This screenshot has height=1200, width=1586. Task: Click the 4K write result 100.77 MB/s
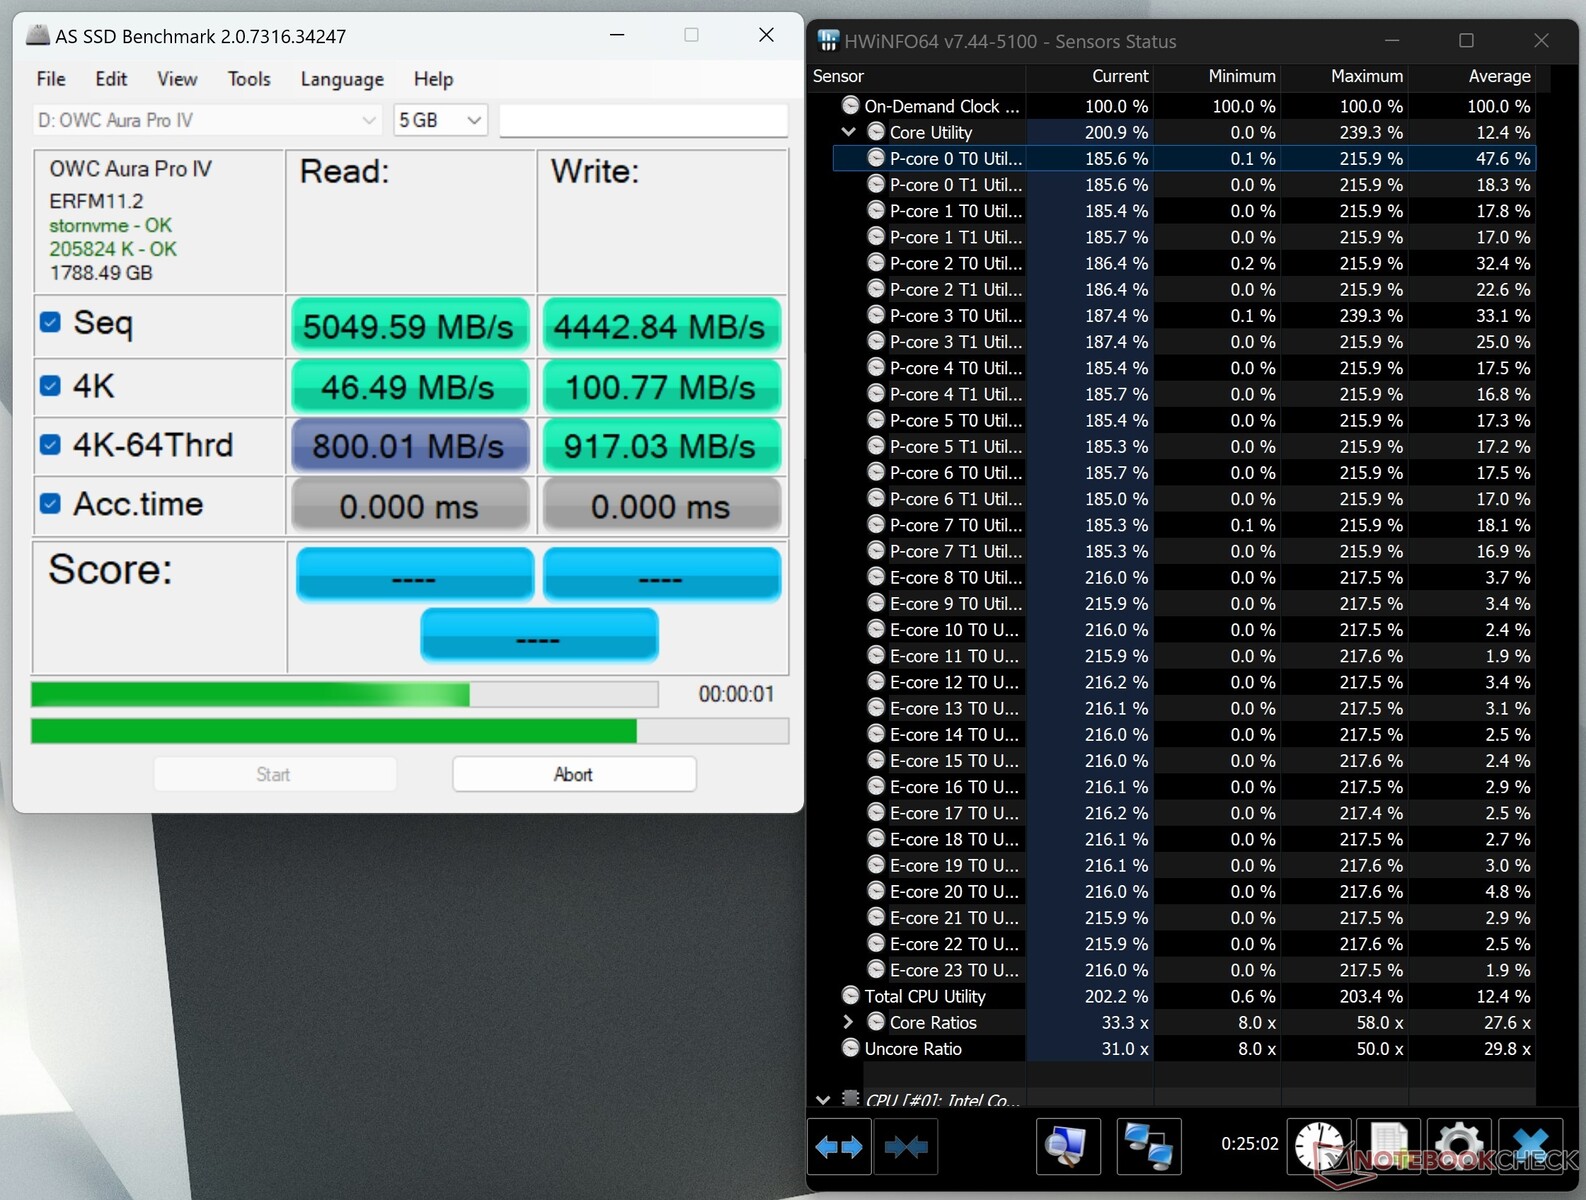660,386
